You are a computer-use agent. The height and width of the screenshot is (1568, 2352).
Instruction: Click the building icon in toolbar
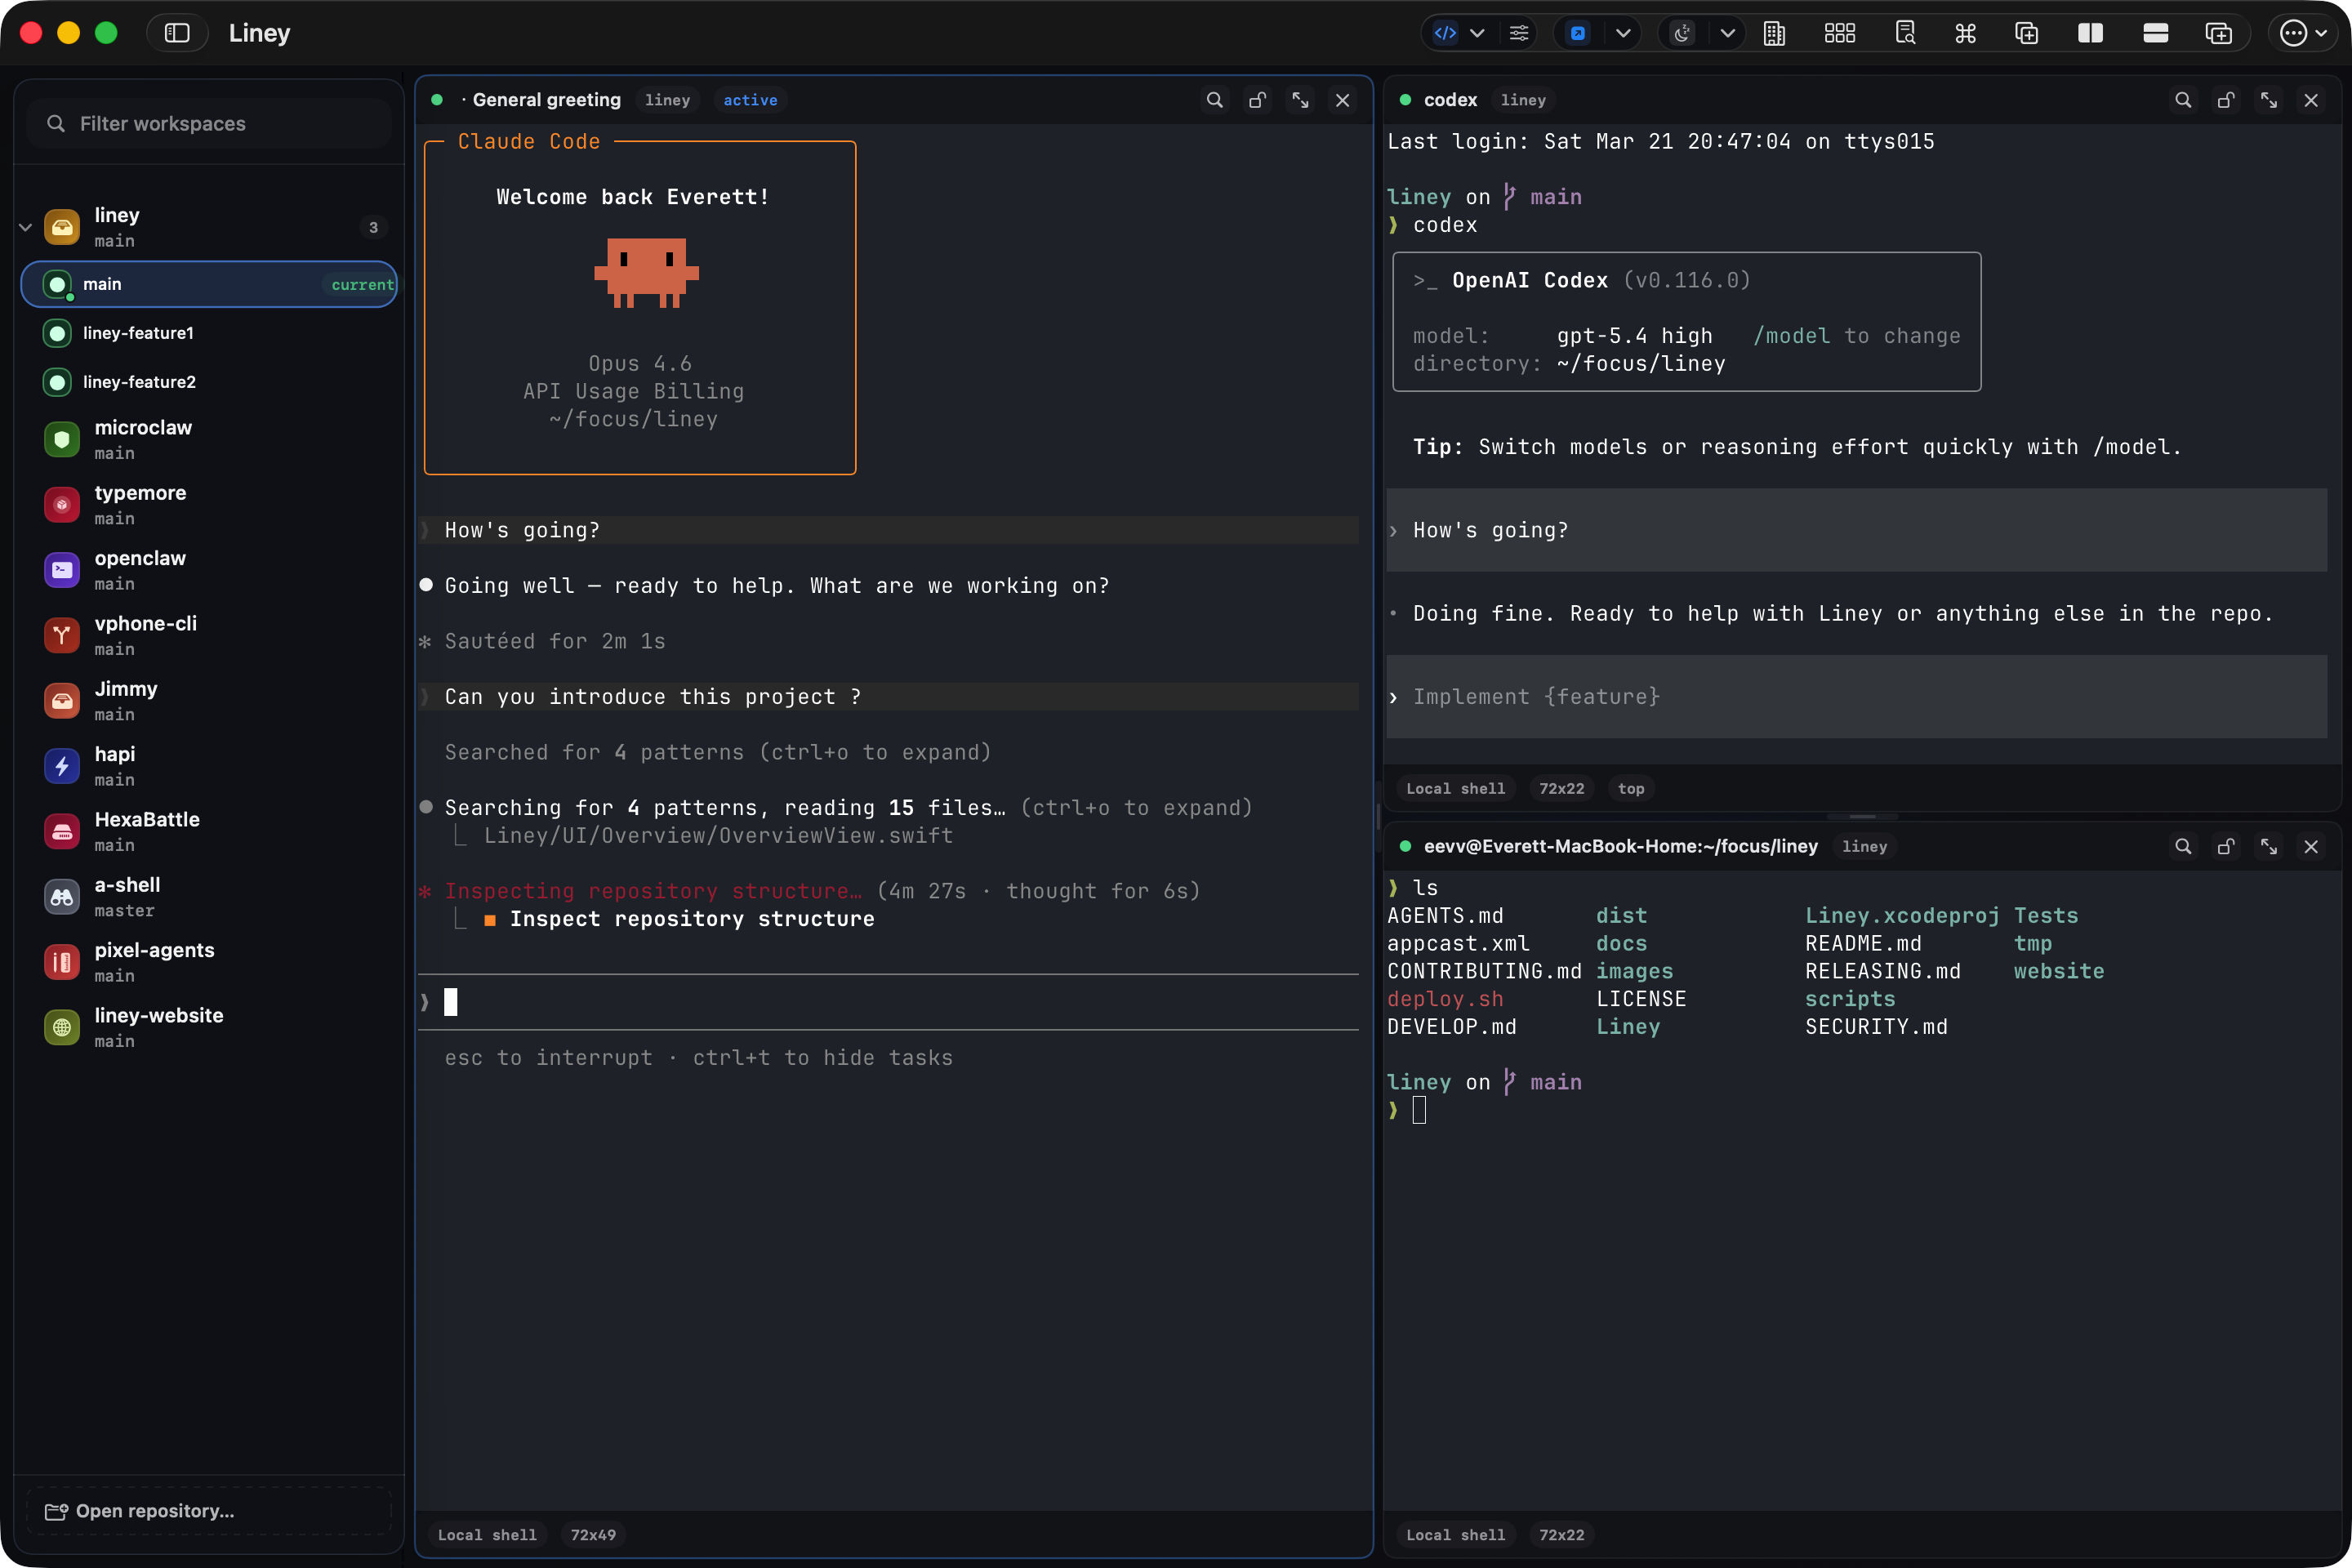tap(1774, 33)
